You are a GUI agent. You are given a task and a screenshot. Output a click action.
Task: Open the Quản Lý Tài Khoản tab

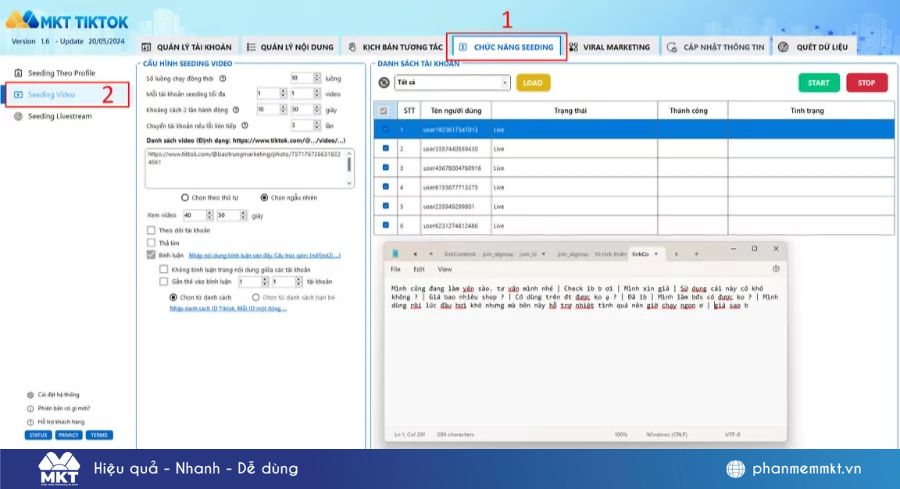[x=187, y=47]
